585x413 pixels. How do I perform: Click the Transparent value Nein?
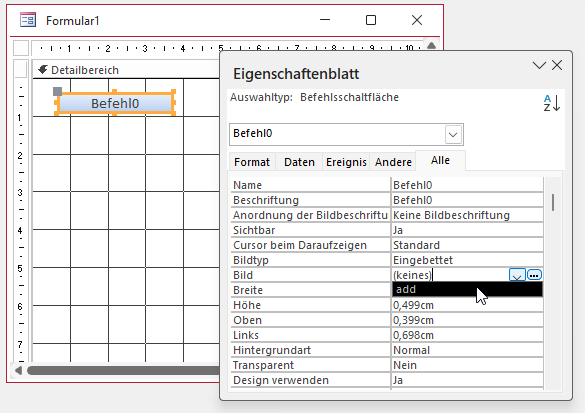(x=467, y=365)
